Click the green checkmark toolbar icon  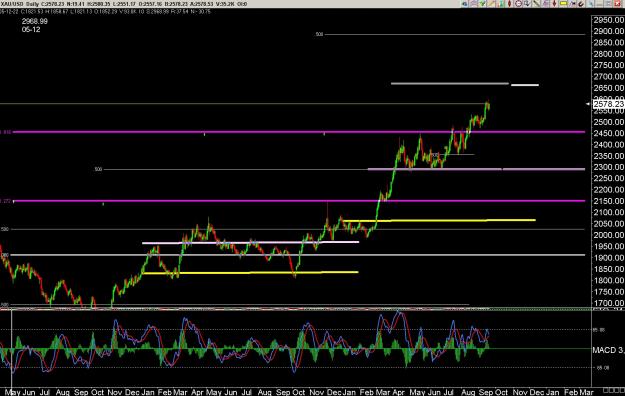(482, 4)
